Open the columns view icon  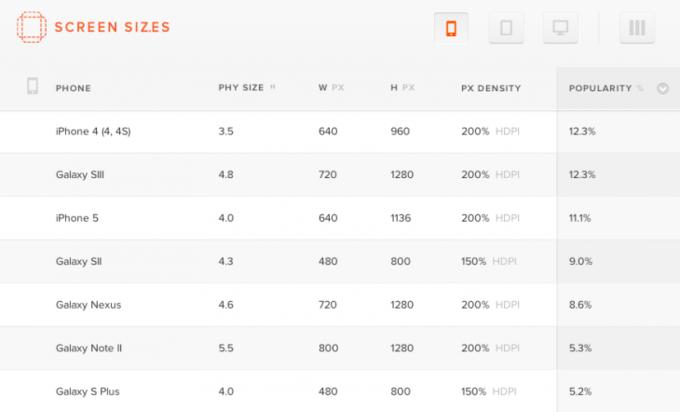pyautogui.click(x=637, y=28)
